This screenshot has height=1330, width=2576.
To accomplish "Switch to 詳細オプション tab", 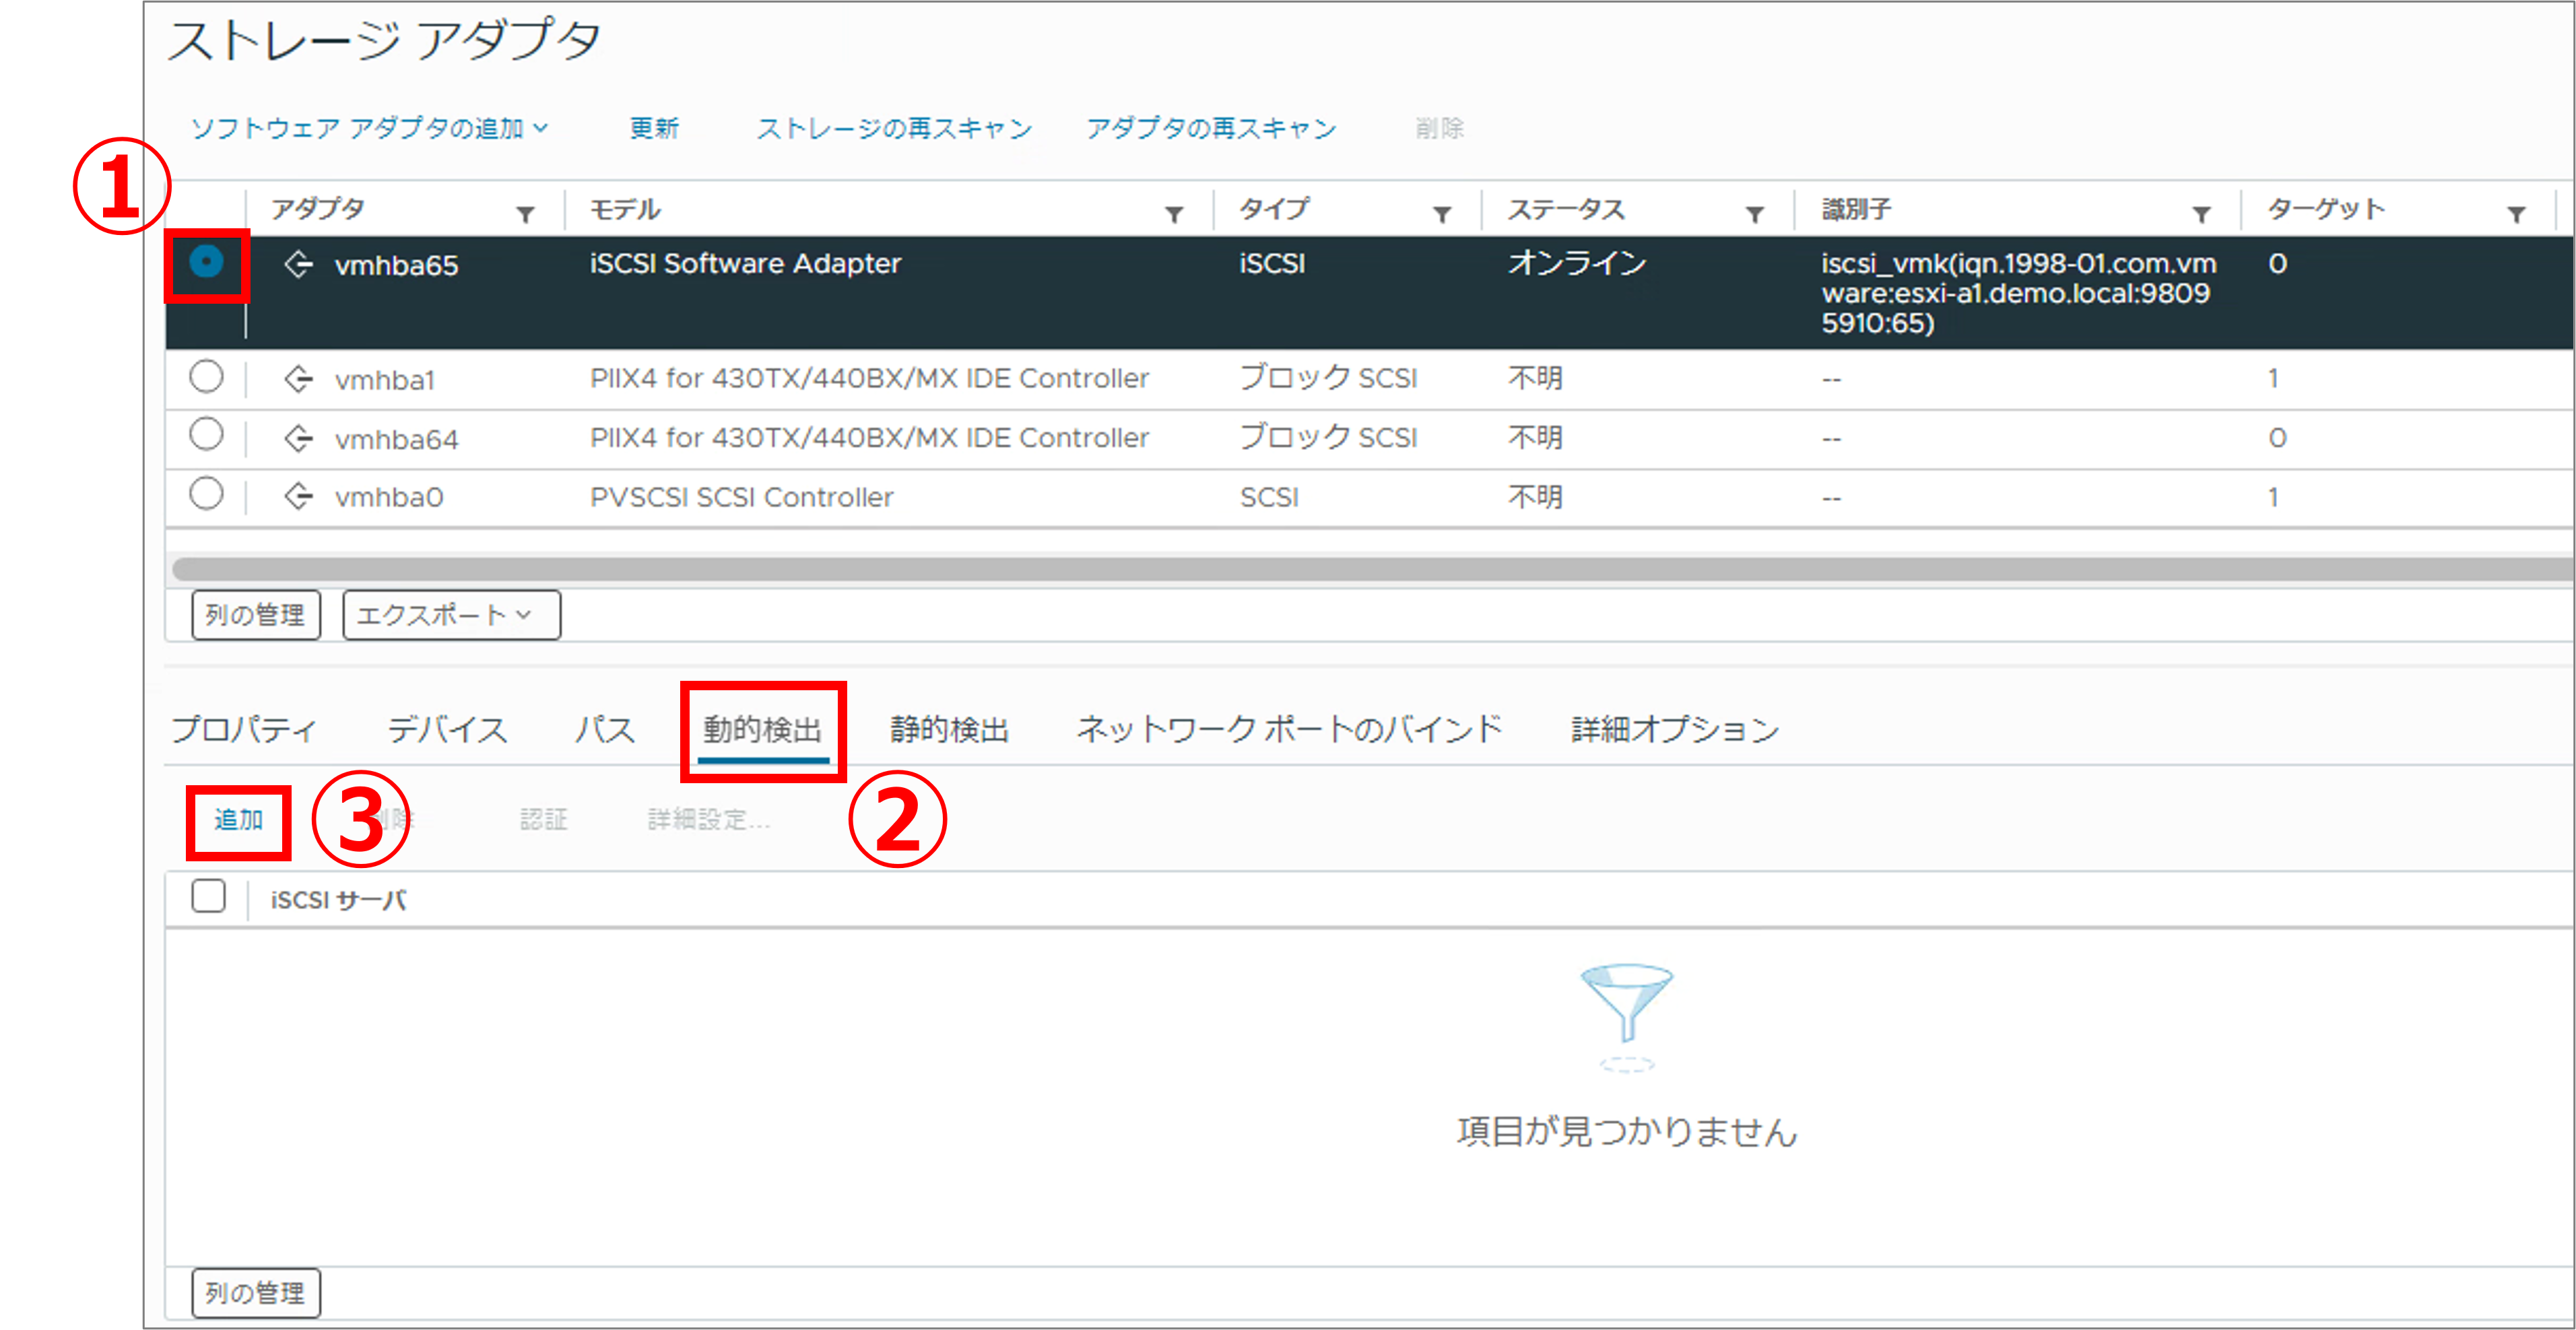I will (1675, 729).
